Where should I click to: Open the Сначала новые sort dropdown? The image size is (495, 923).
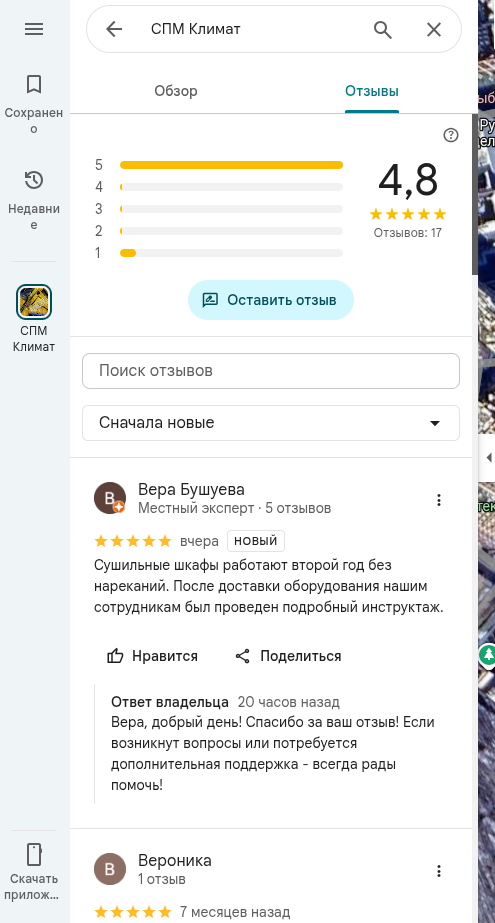[x=271, y=423]
